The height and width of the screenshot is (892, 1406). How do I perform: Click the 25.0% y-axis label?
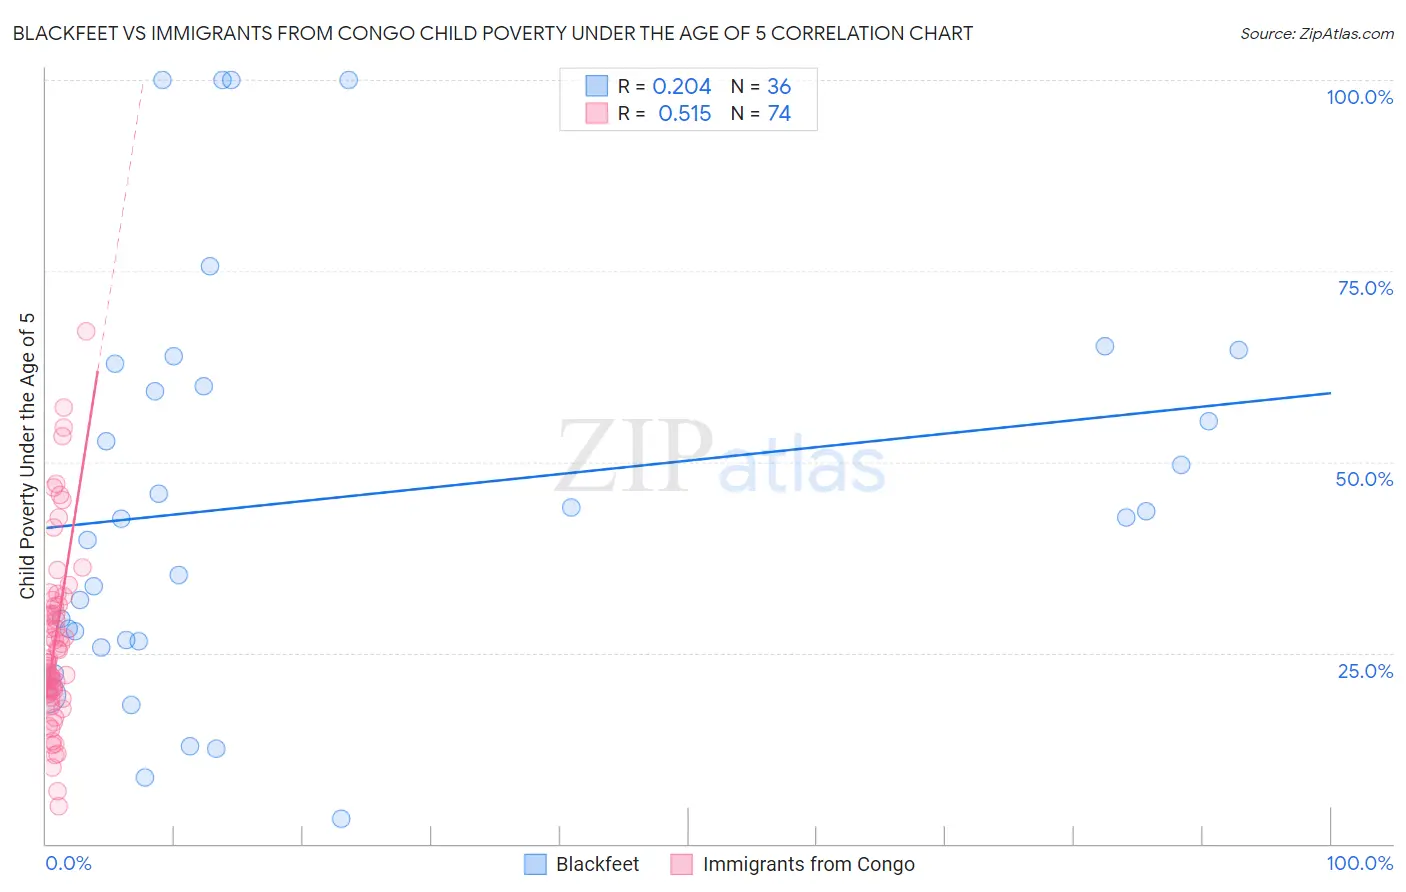coord(1365,670)
